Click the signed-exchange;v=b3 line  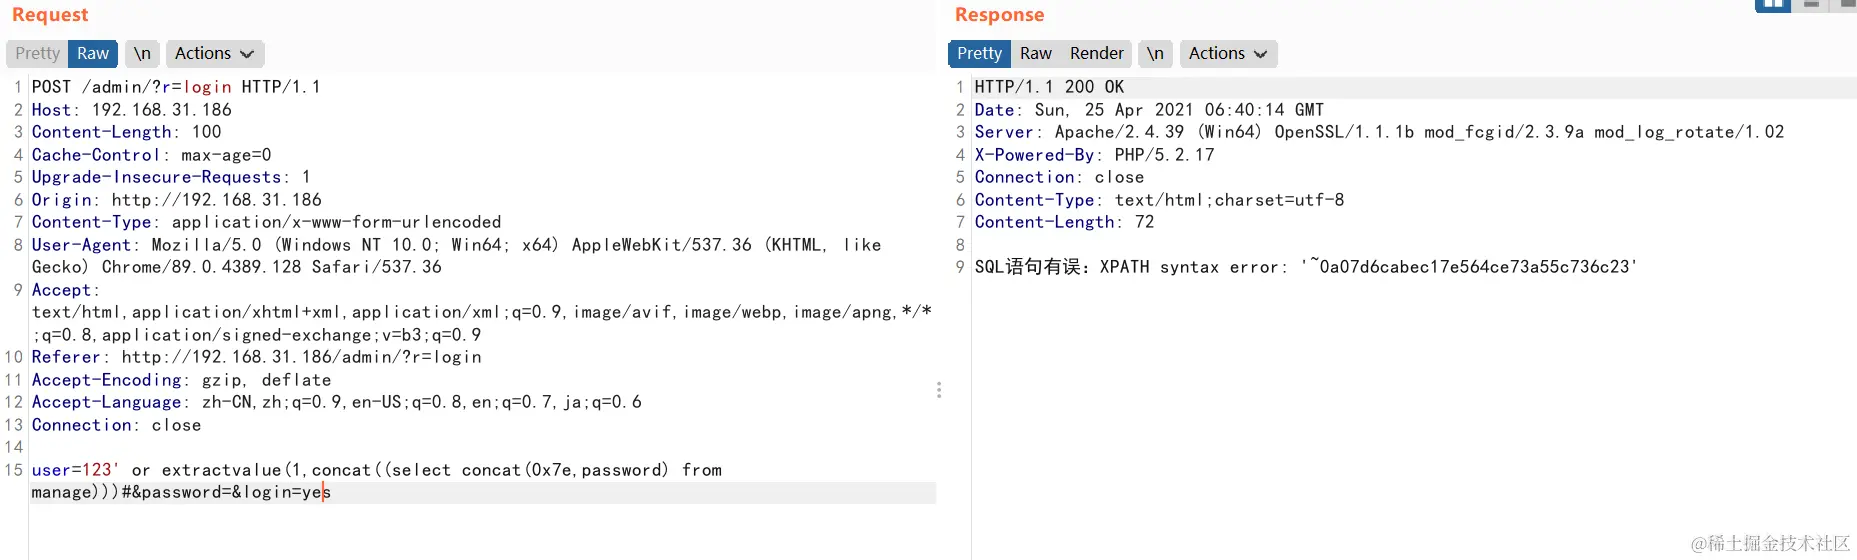click(x=256, y=335)
